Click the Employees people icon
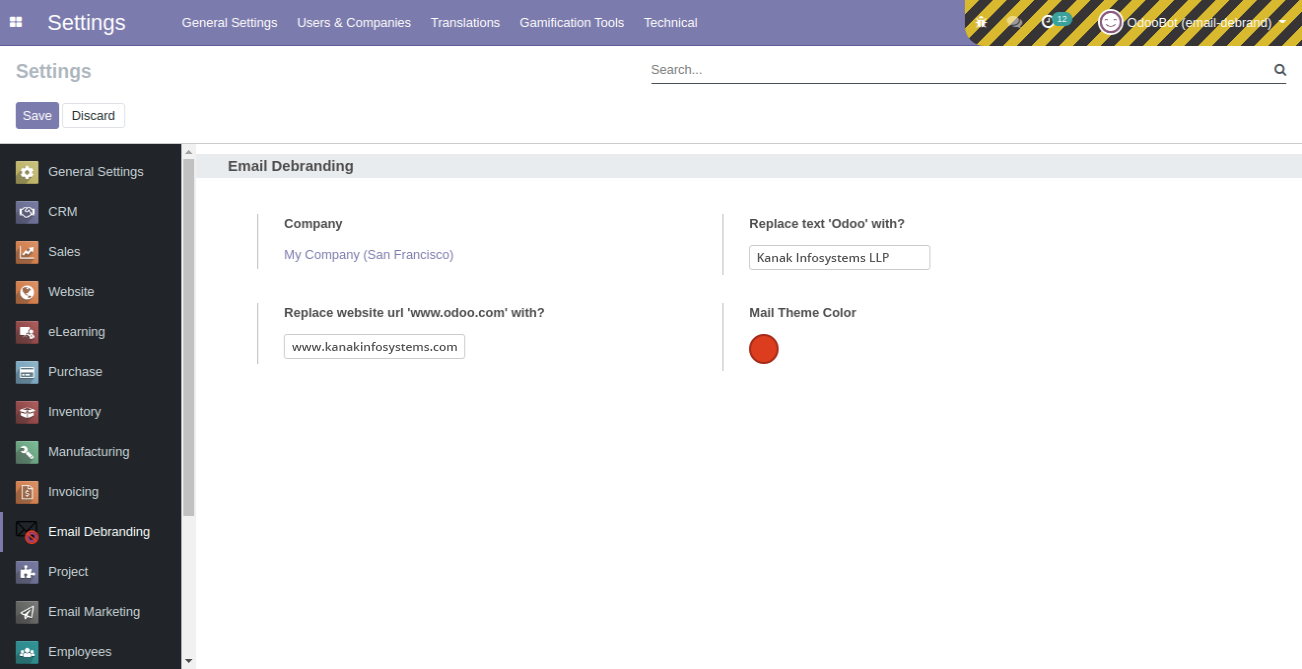 tap(27, 652)
